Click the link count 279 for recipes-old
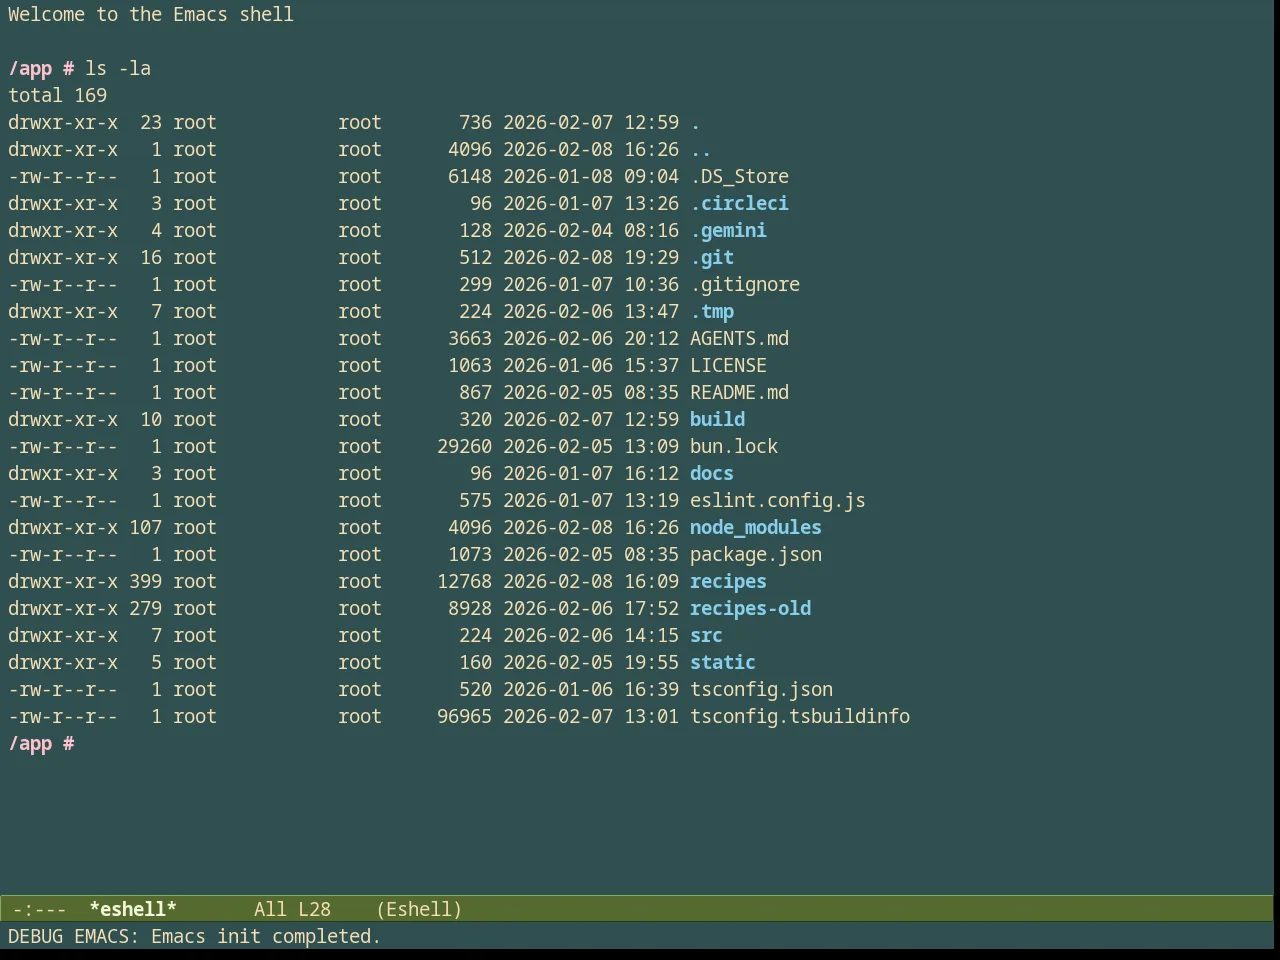Viewport: 1280px width, 960px height. (x=145, y=608)
